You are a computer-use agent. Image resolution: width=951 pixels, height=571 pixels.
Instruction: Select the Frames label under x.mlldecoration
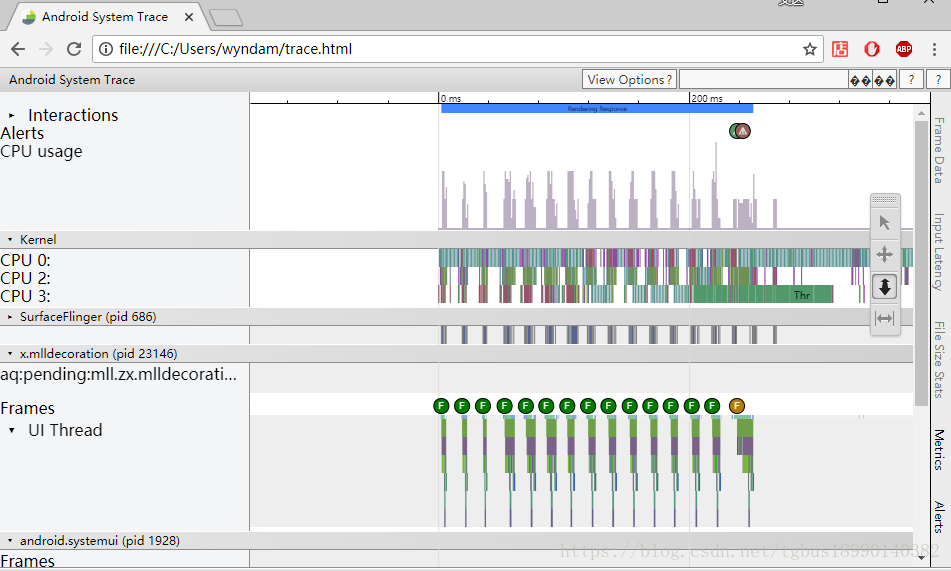pyautogui.click(x=27, y=408)
